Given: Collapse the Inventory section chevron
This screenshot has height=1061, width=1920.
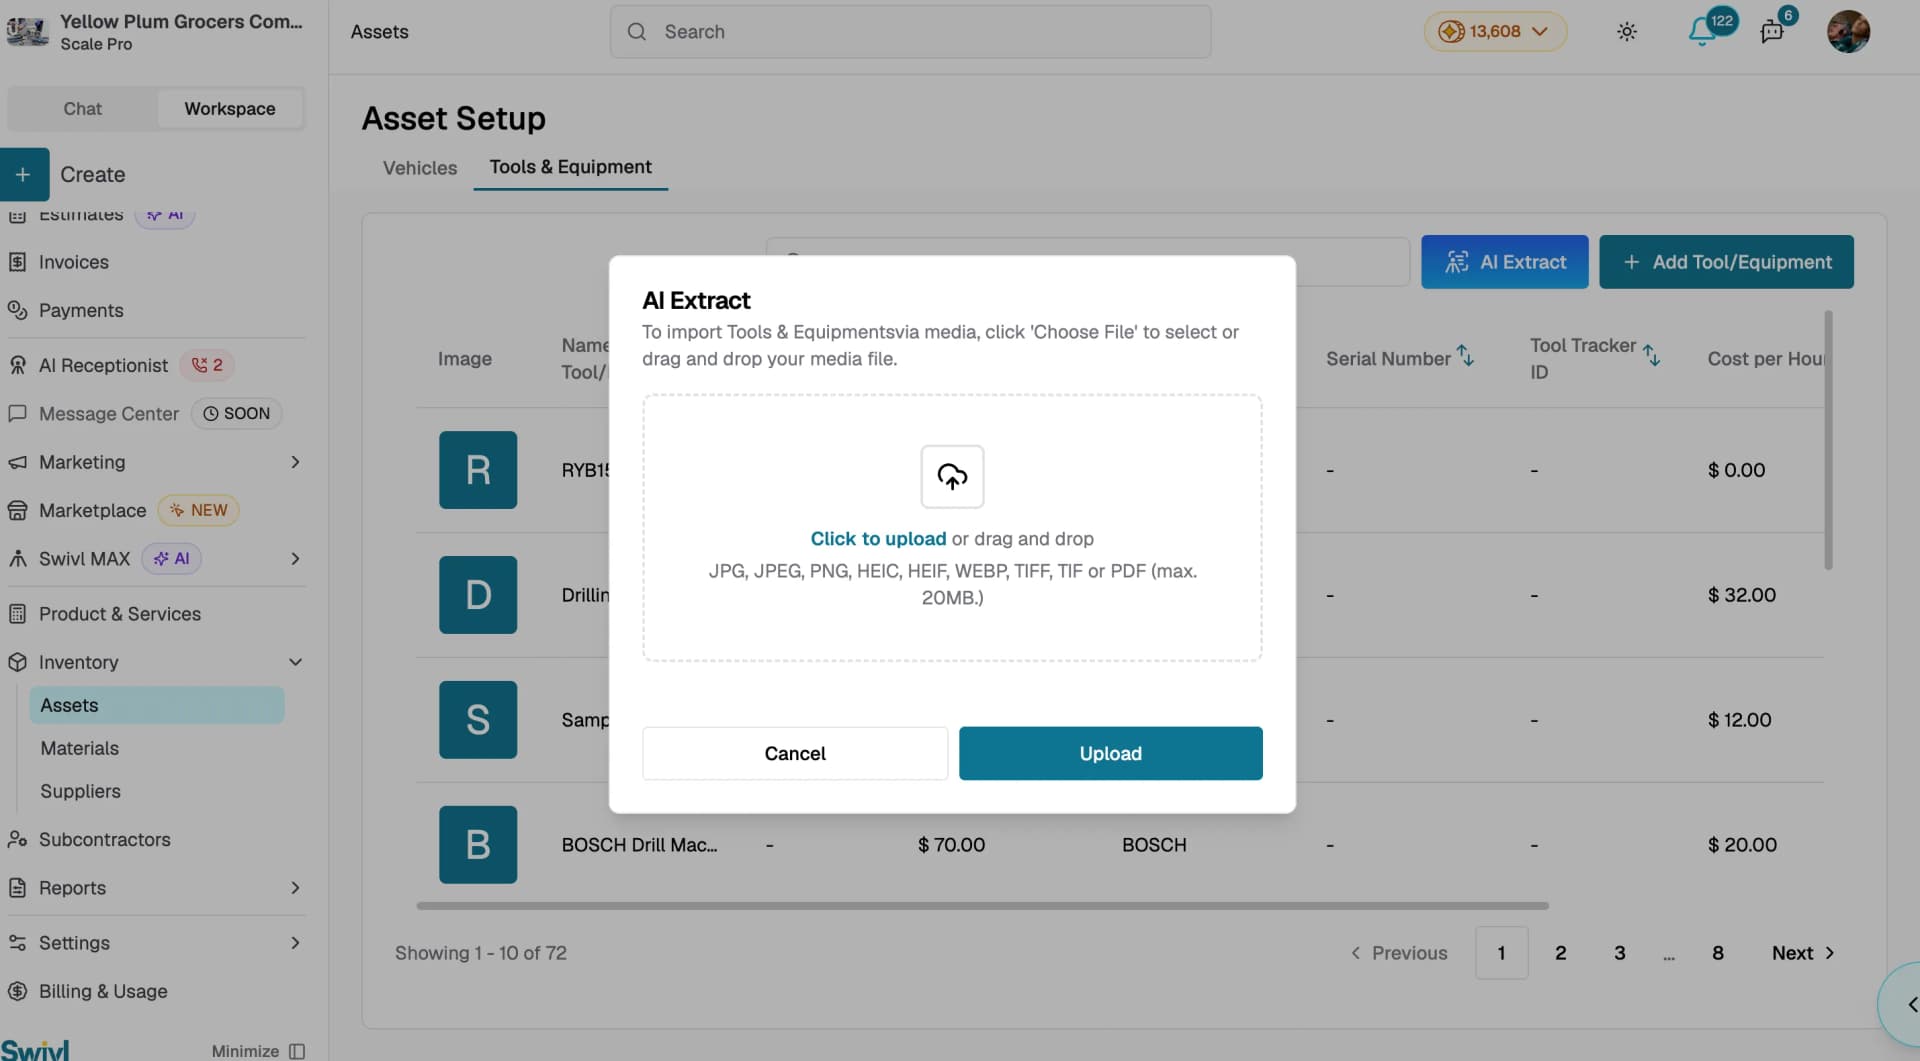Looking at the screenshot, I should [295, 662].
